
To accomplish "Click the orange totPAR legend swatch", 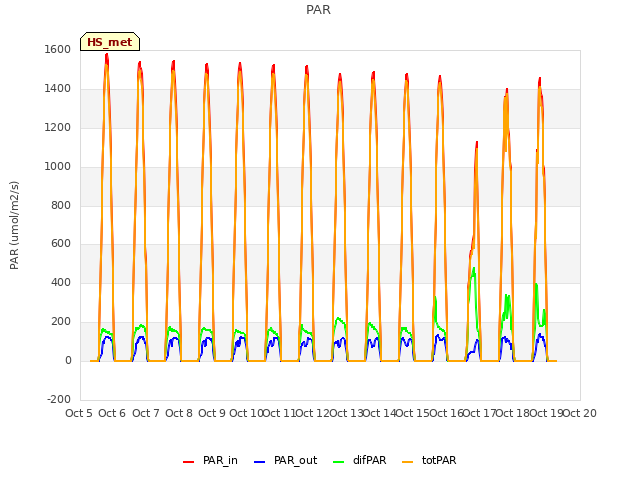I will pos(407,462).
